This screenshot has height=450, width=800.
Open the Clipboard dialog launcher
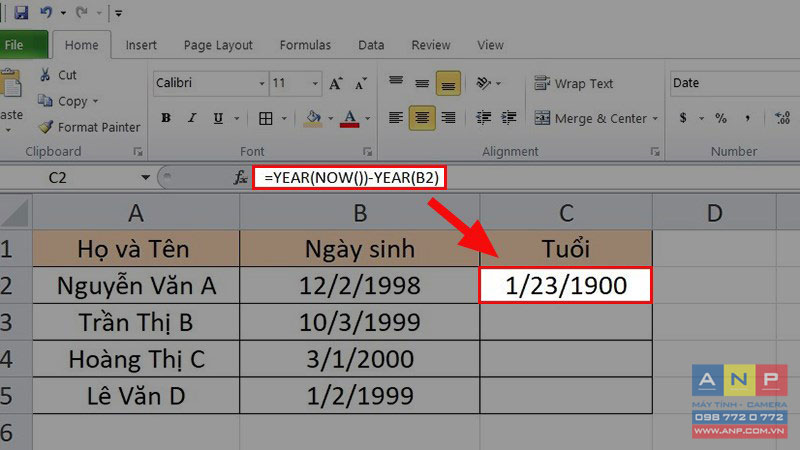tap(138, 152)
